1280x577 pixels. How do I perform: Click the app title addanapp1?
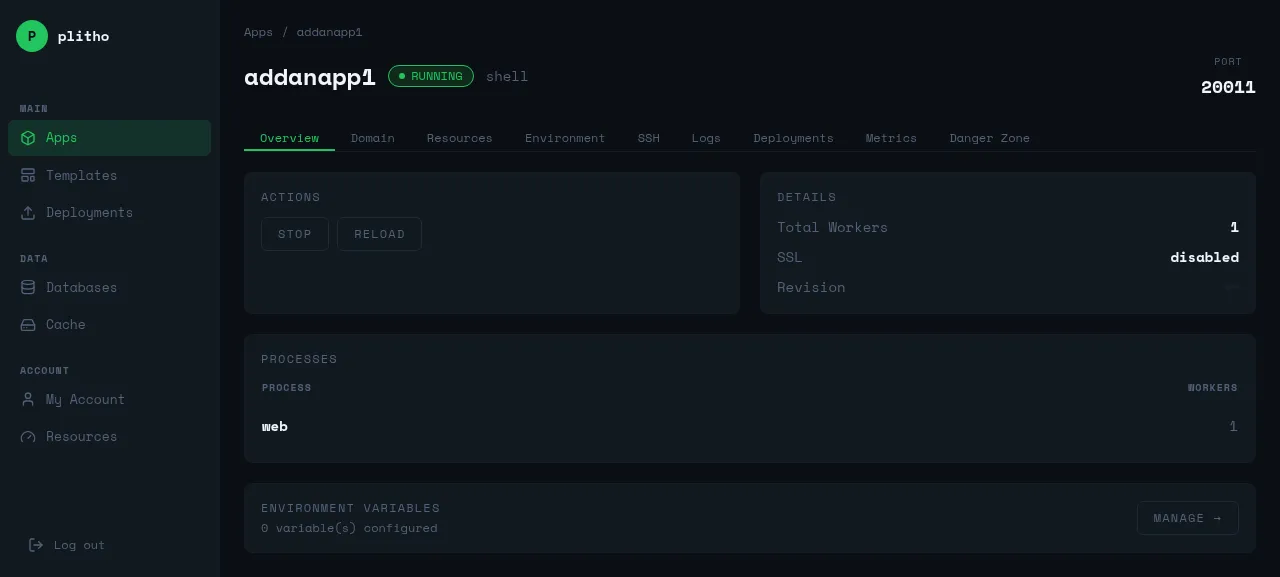(310, 77)
